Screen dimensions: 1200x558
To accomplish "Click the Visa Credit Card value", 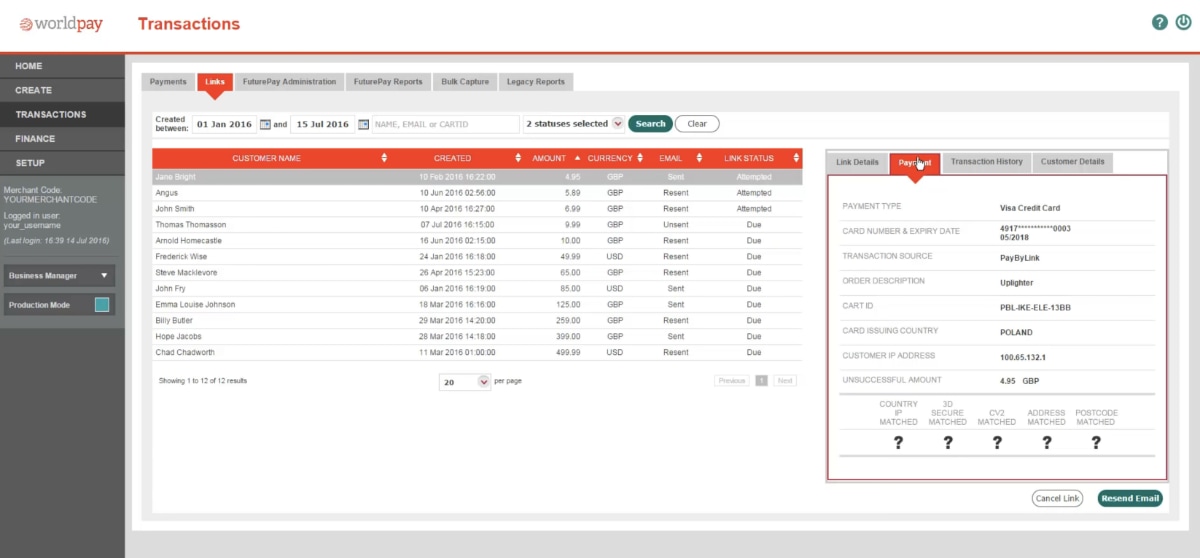I will 1030,208.
